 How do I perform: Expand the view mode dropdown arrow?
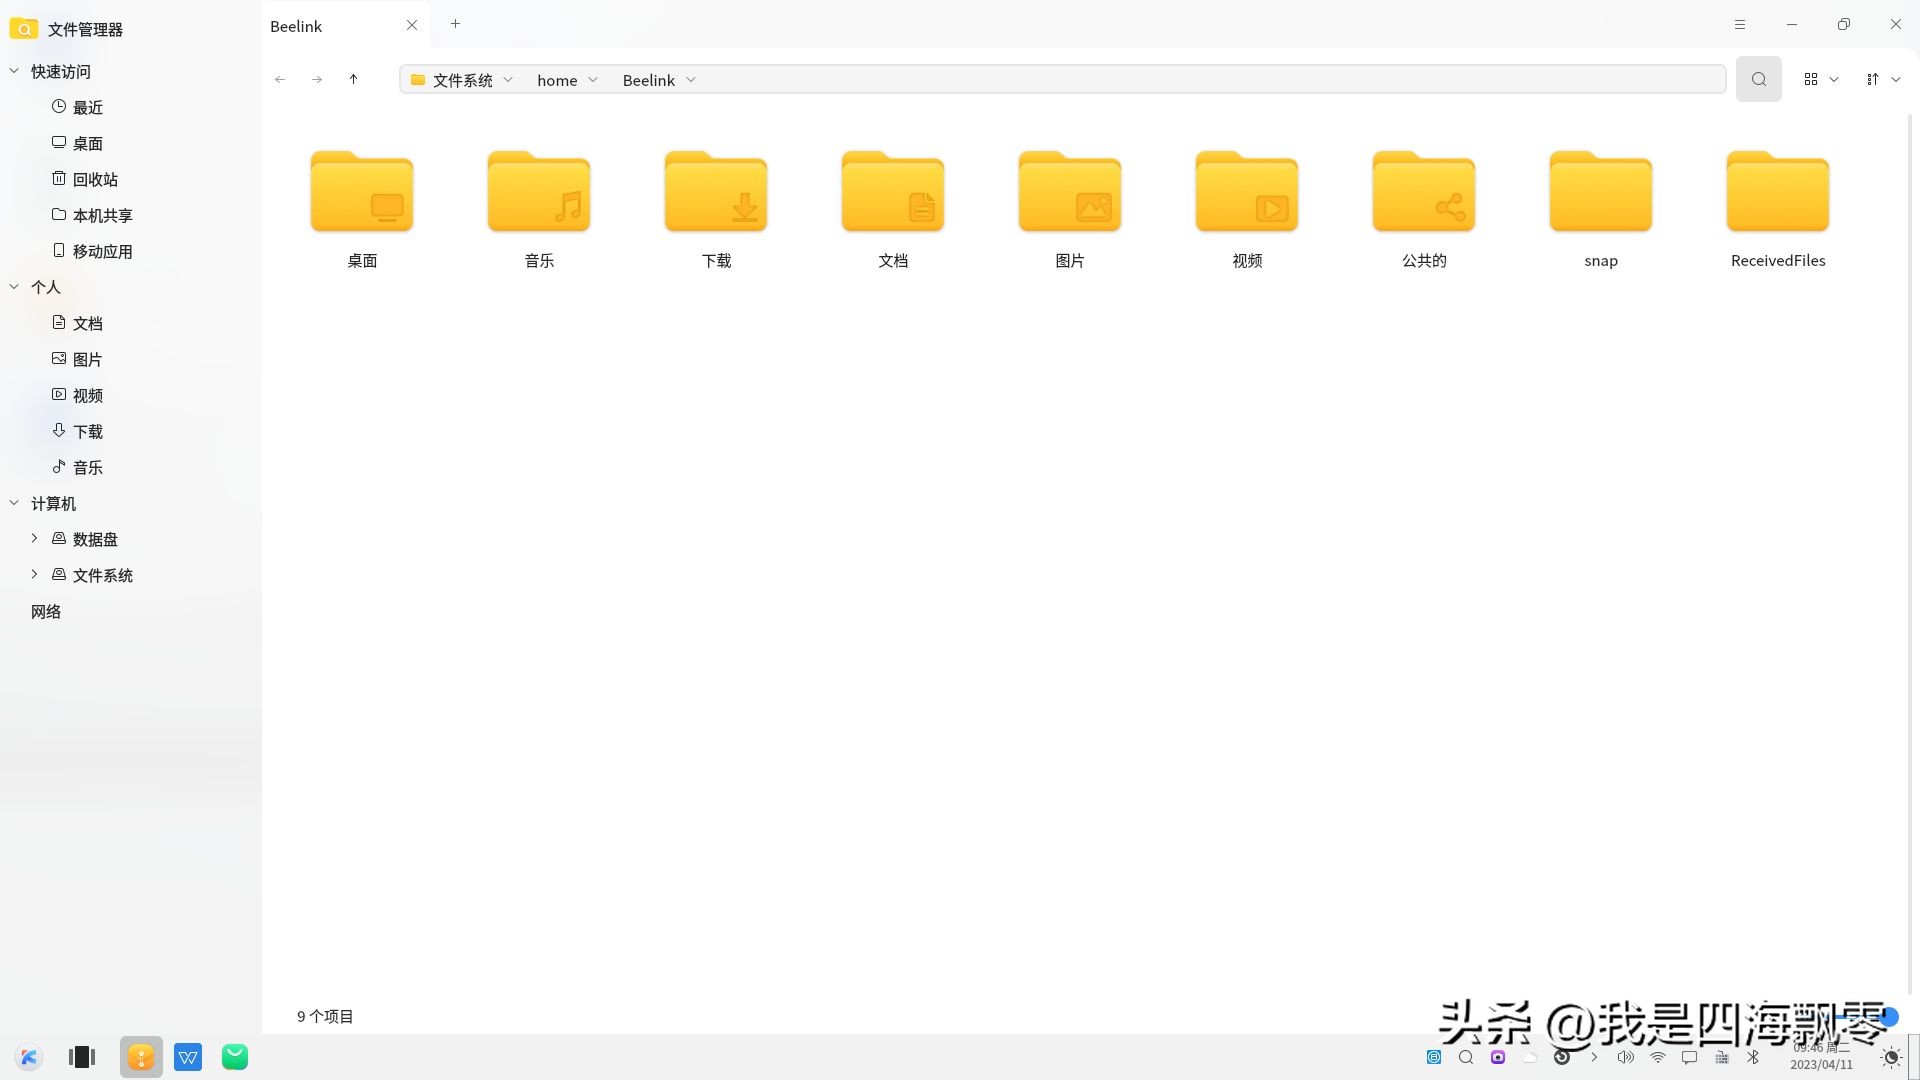[x=1836, y=79]
